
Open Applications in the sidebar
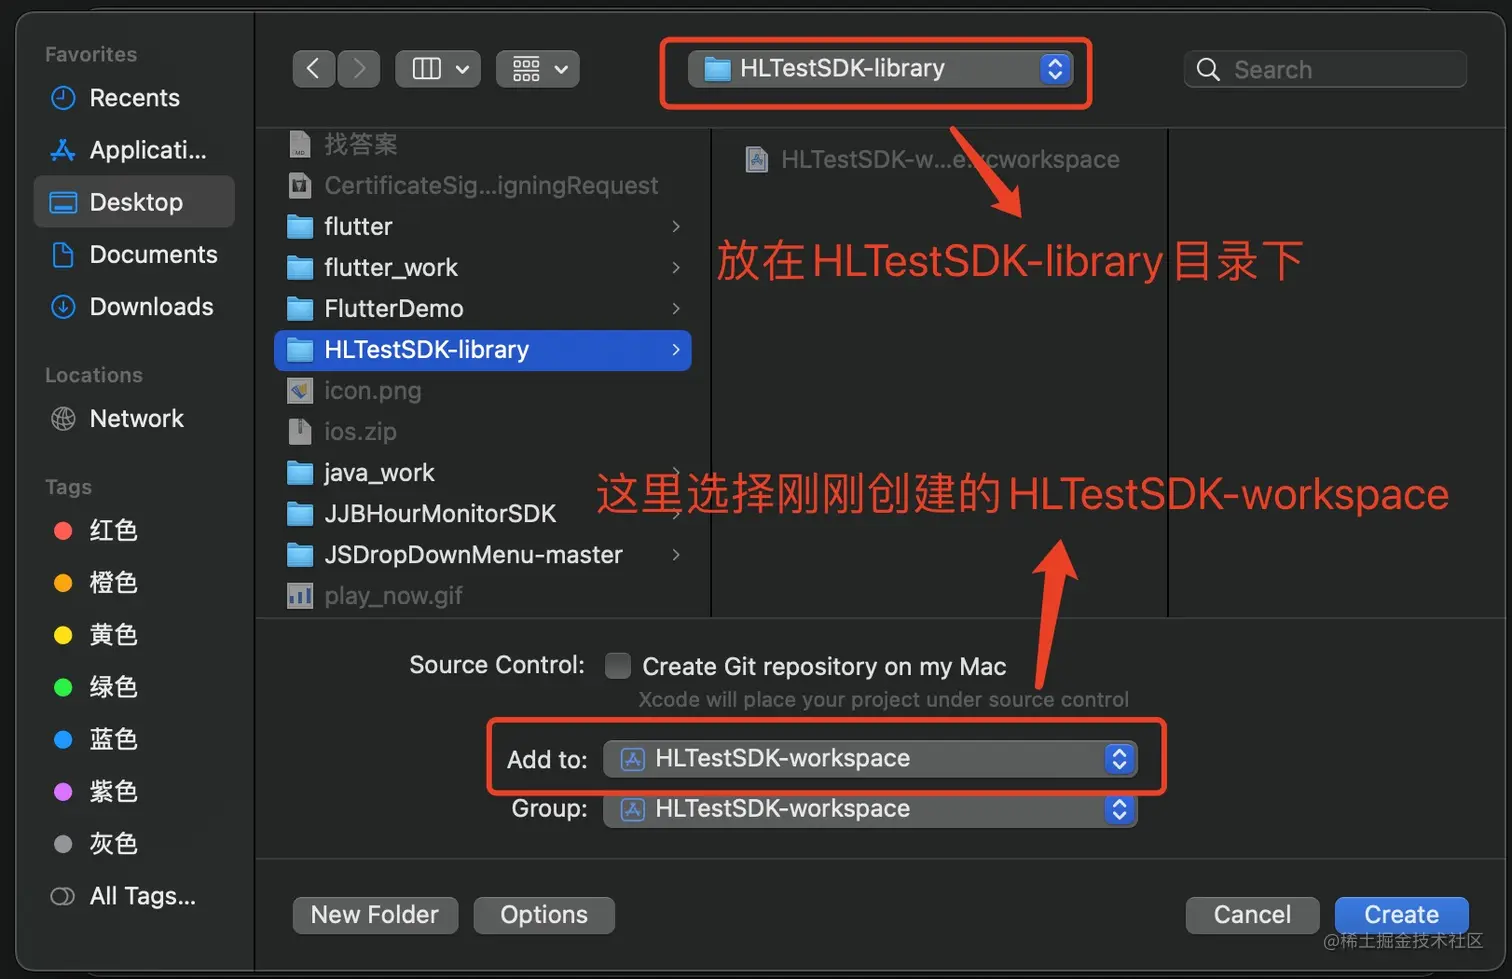click(x=134, y=150)
